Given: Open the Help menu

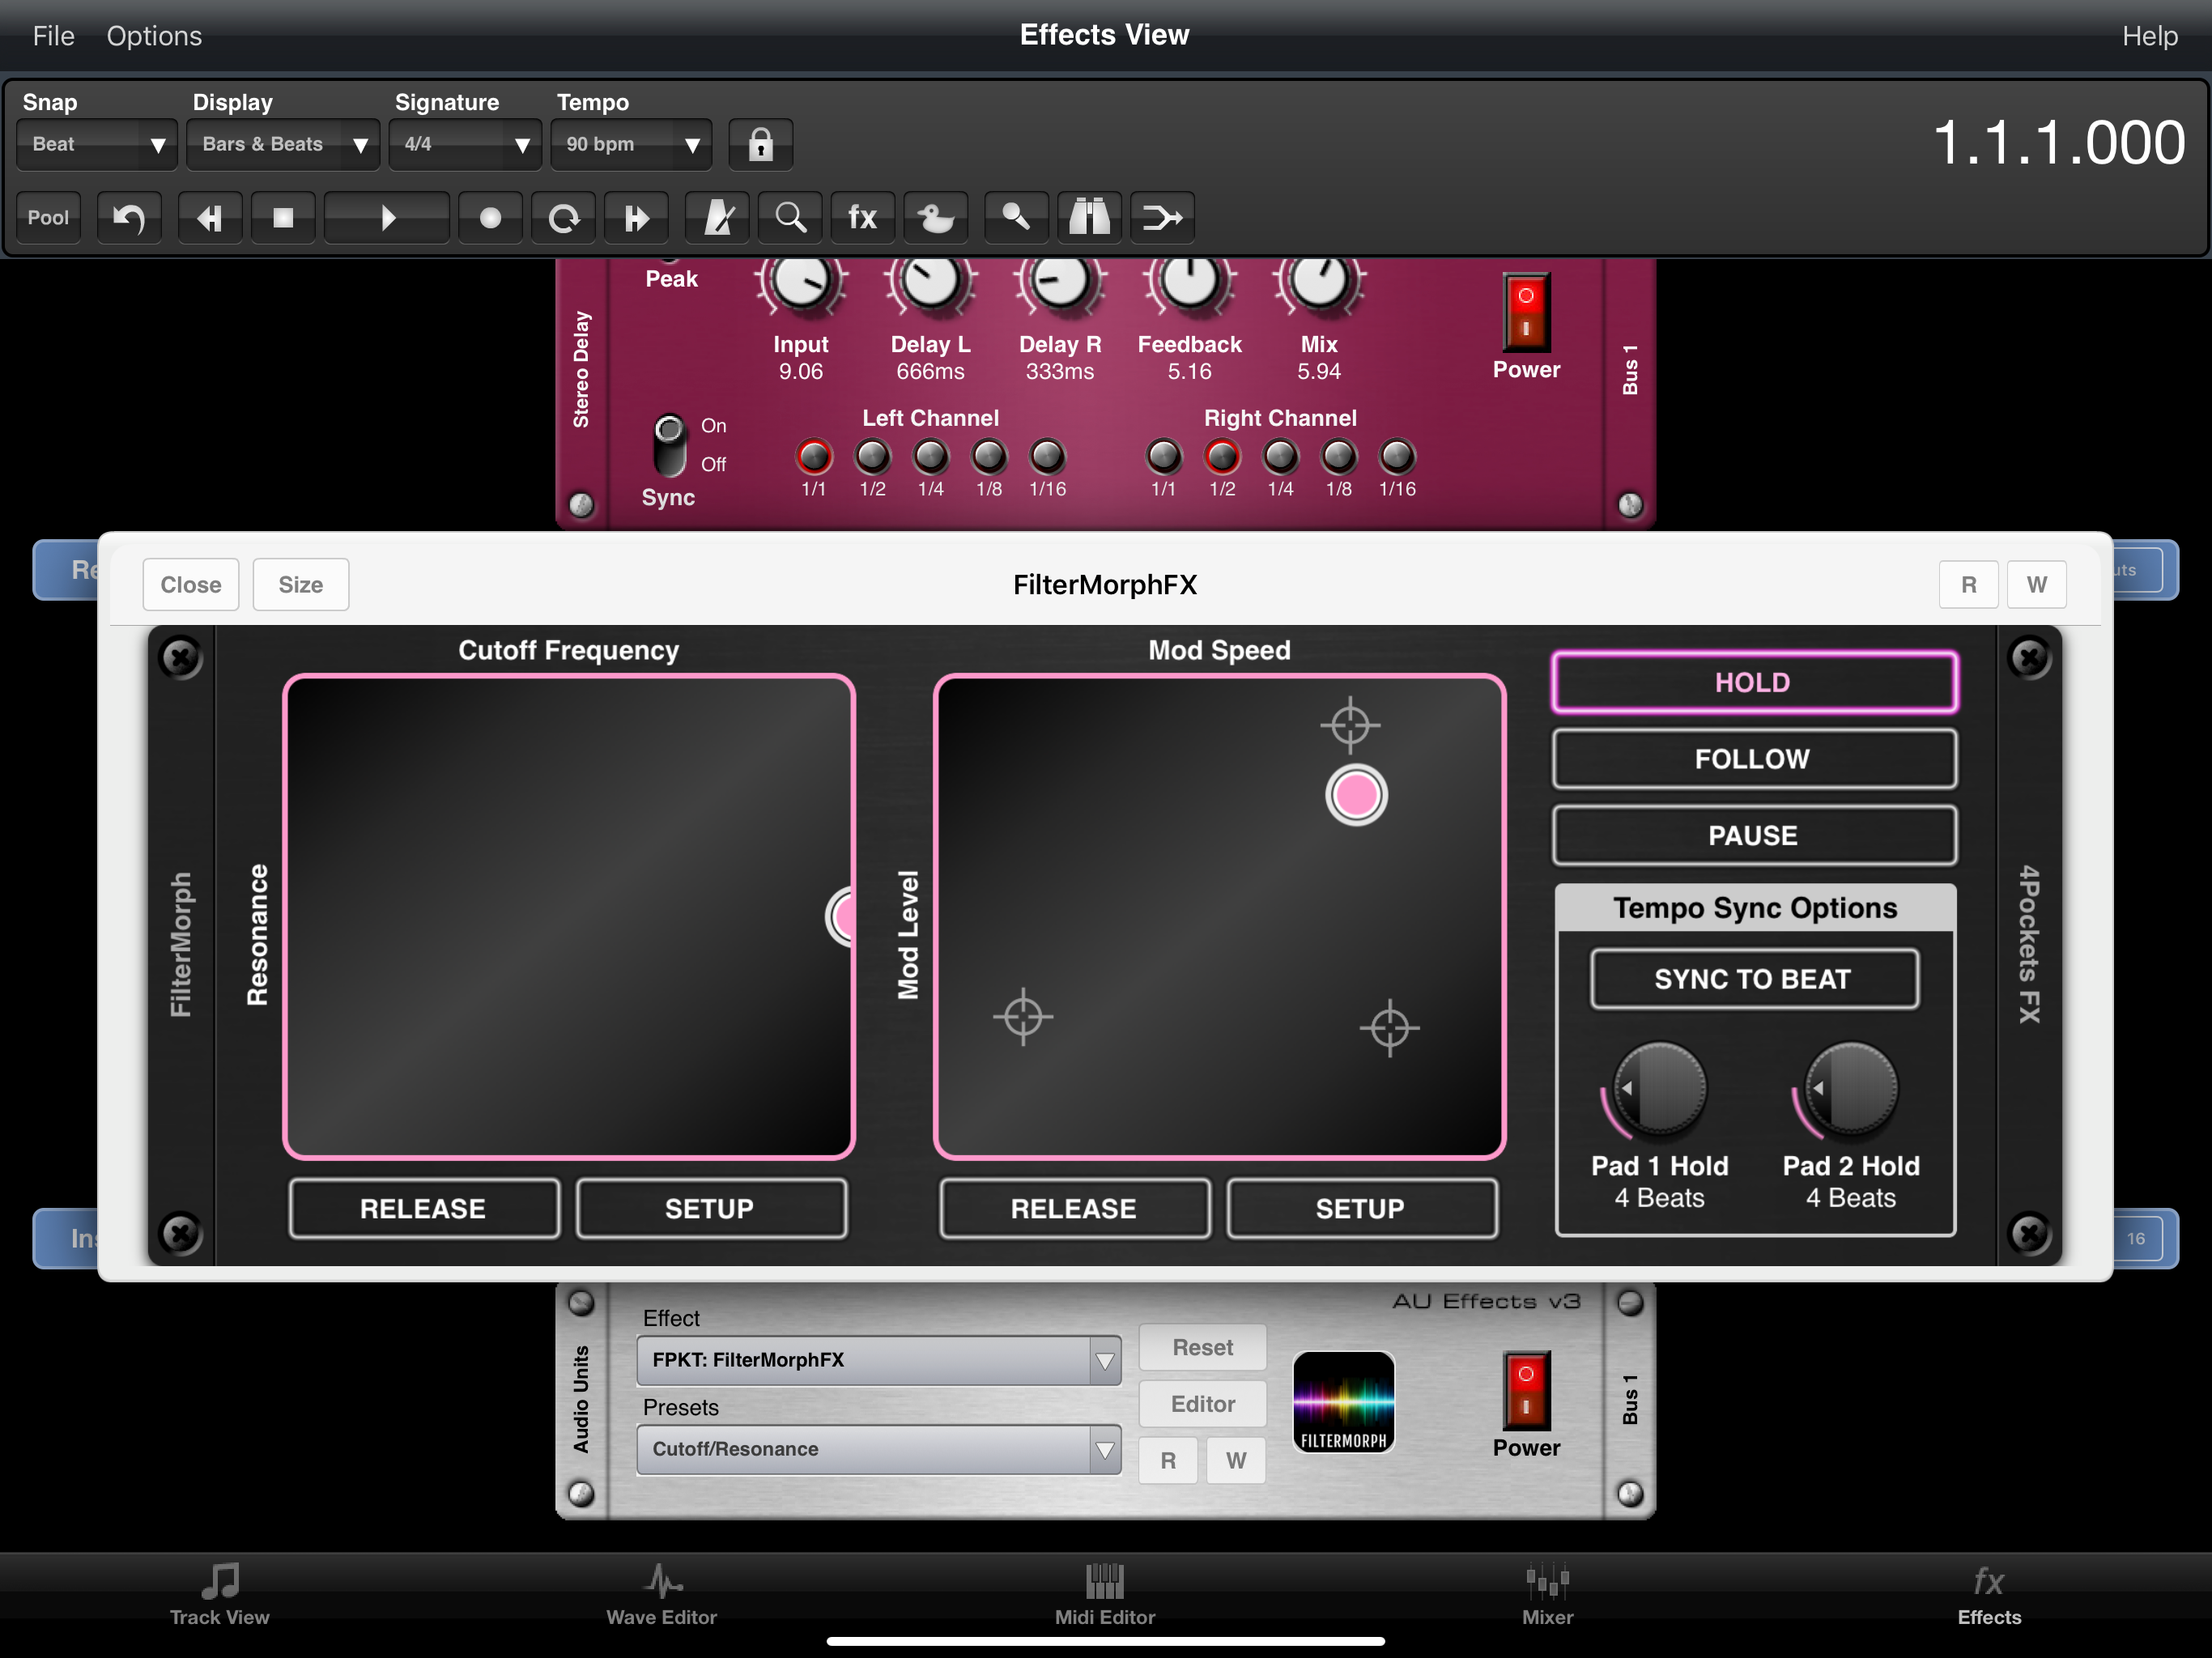Looking at the screenshot, I should click(2149, 36).
